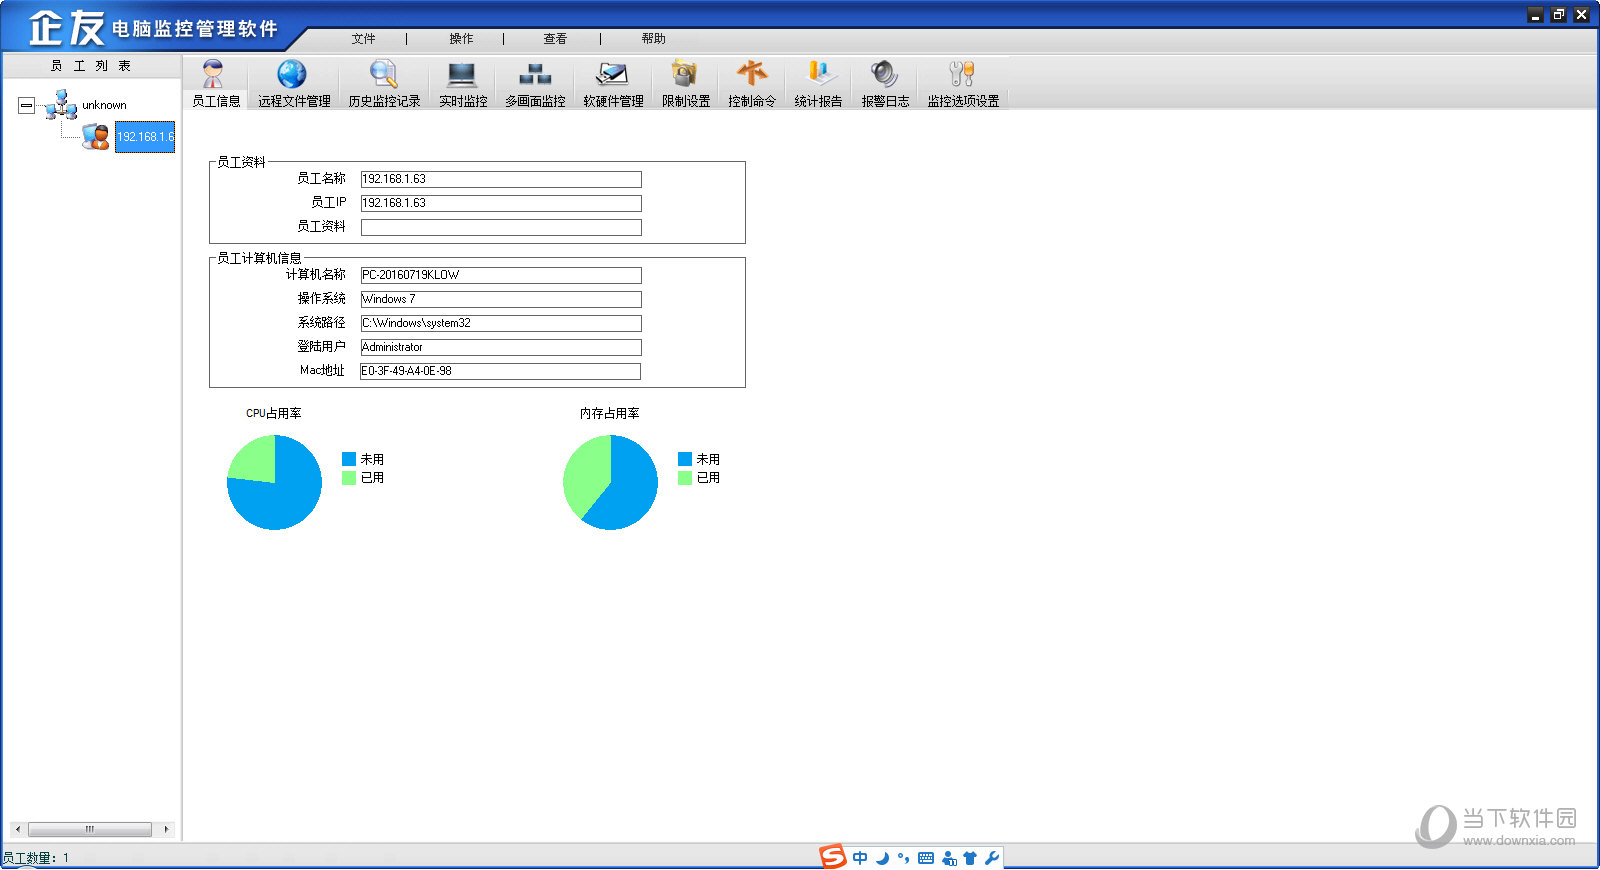
Task: Restore the application window size
Action: [1558, 15]
